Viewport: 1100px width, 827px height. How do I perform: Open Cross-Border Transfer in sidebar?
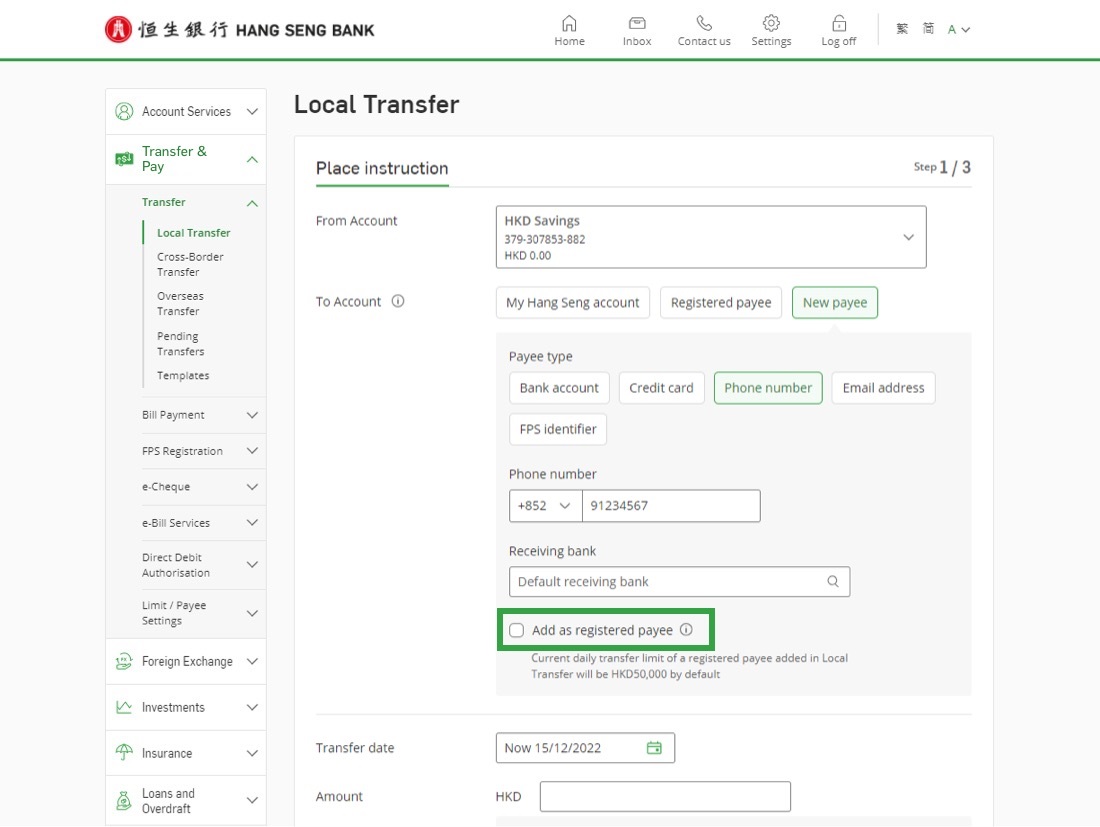pyautogui.click(x=190, y=264)
